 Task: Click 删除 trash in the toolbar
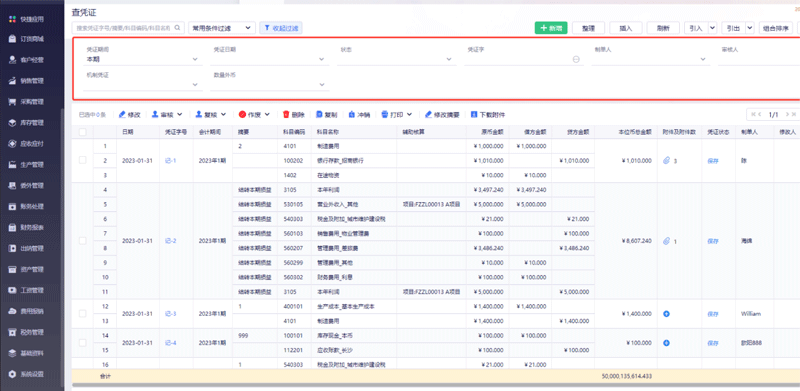(294, 115)
